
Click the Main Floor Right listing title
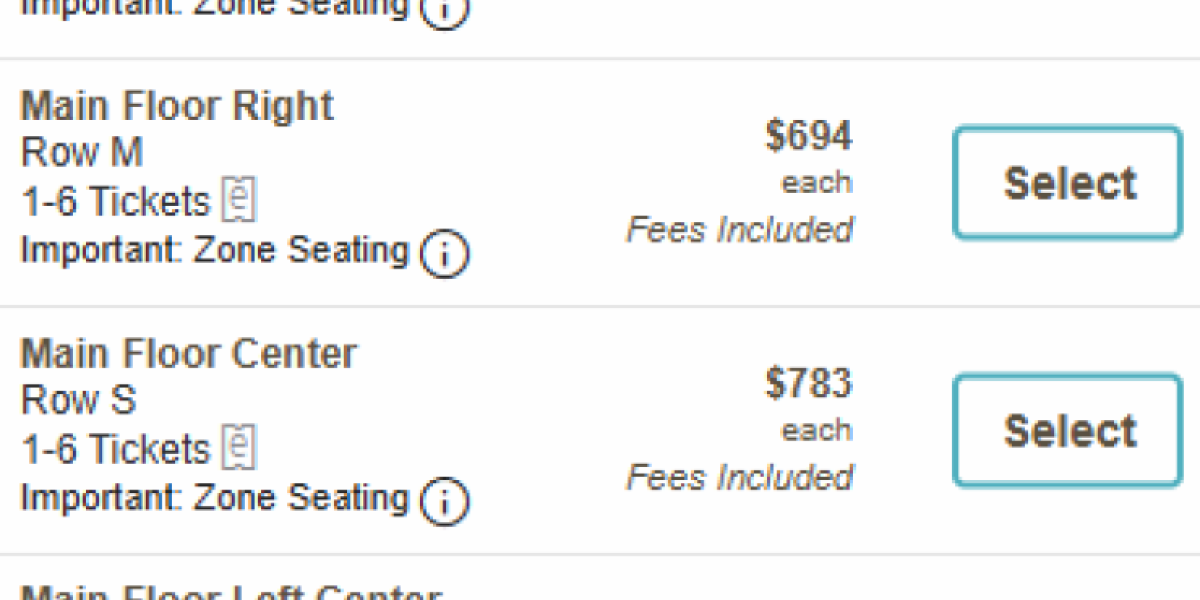coord(177,106)
